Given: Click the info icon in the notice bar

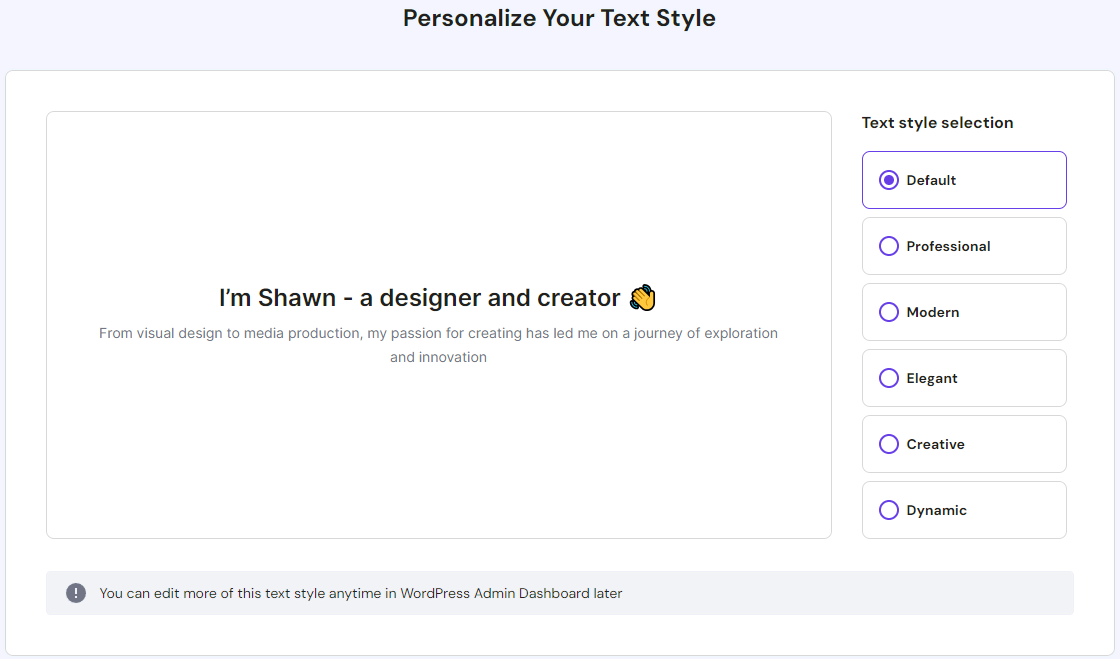Looking at the screenshot, I should pyautogui.click(x=75, y=593).
